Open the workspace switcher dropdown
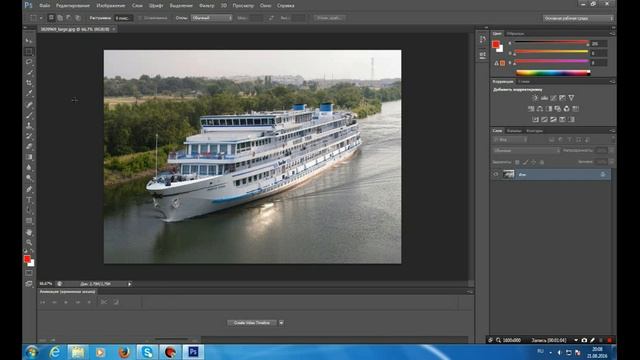The image size is (640, 360). point(578,18)
